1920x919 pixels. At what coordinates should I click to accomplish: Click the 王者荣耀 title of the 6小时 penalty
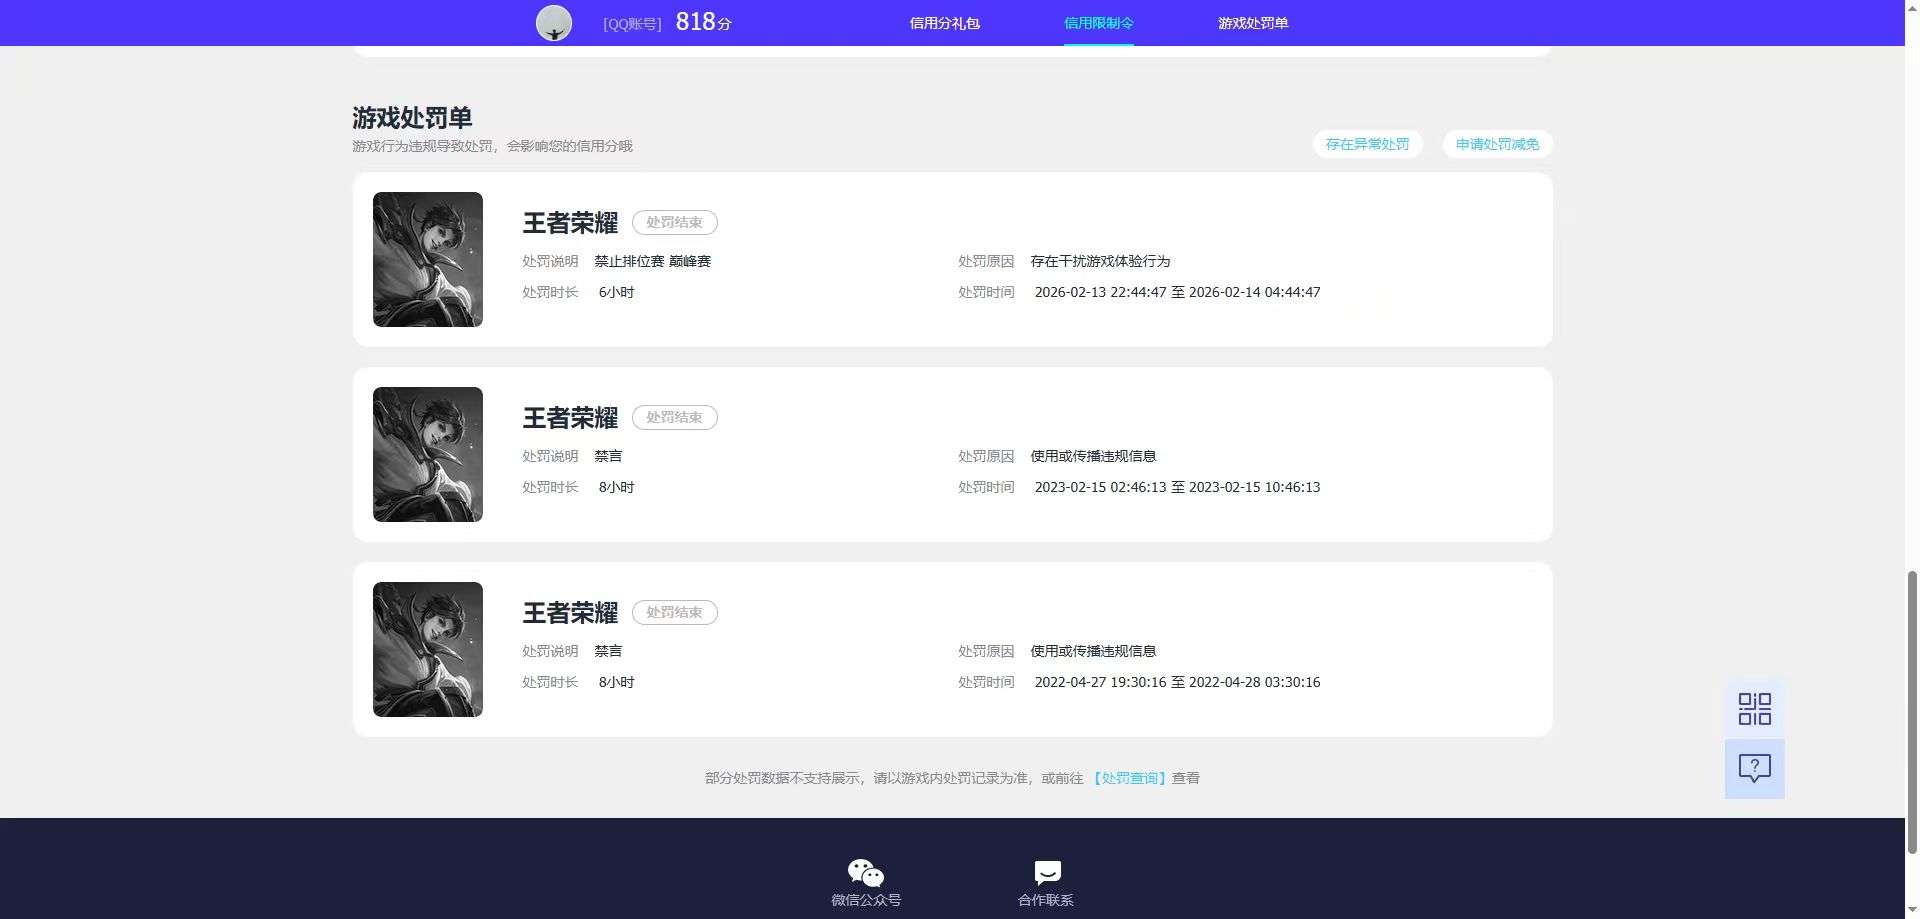pos(570,222)
